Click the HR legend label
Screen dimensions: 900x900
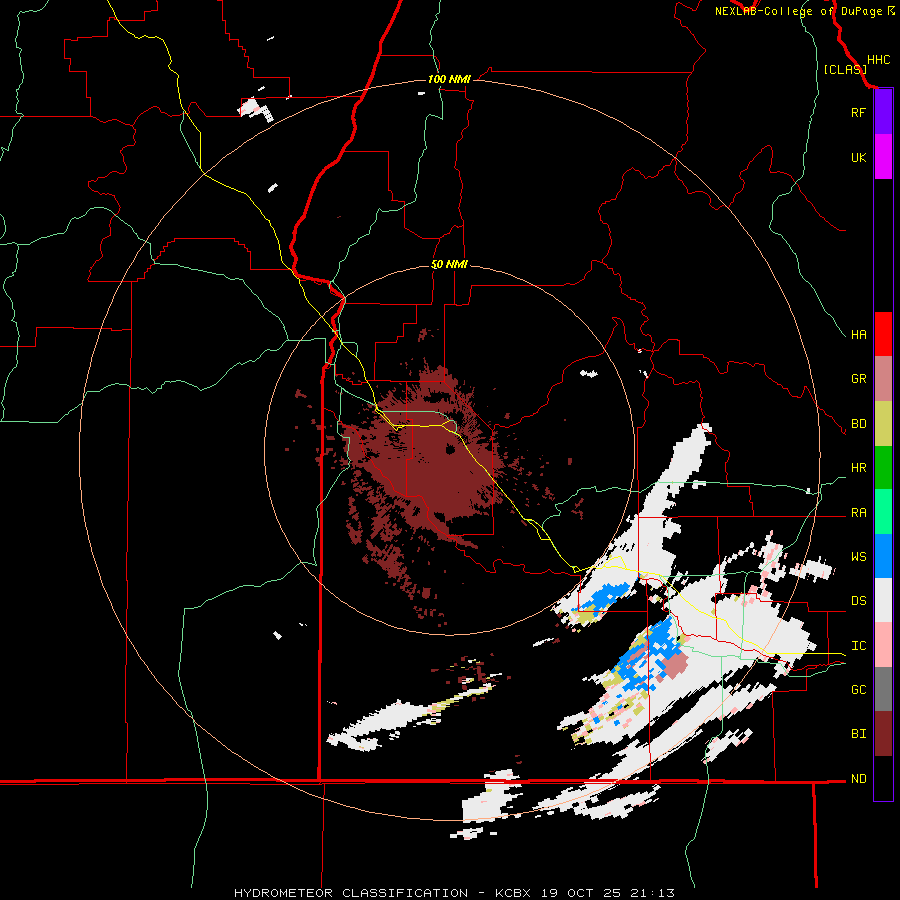pyautogui.click(x=858, y=468)
